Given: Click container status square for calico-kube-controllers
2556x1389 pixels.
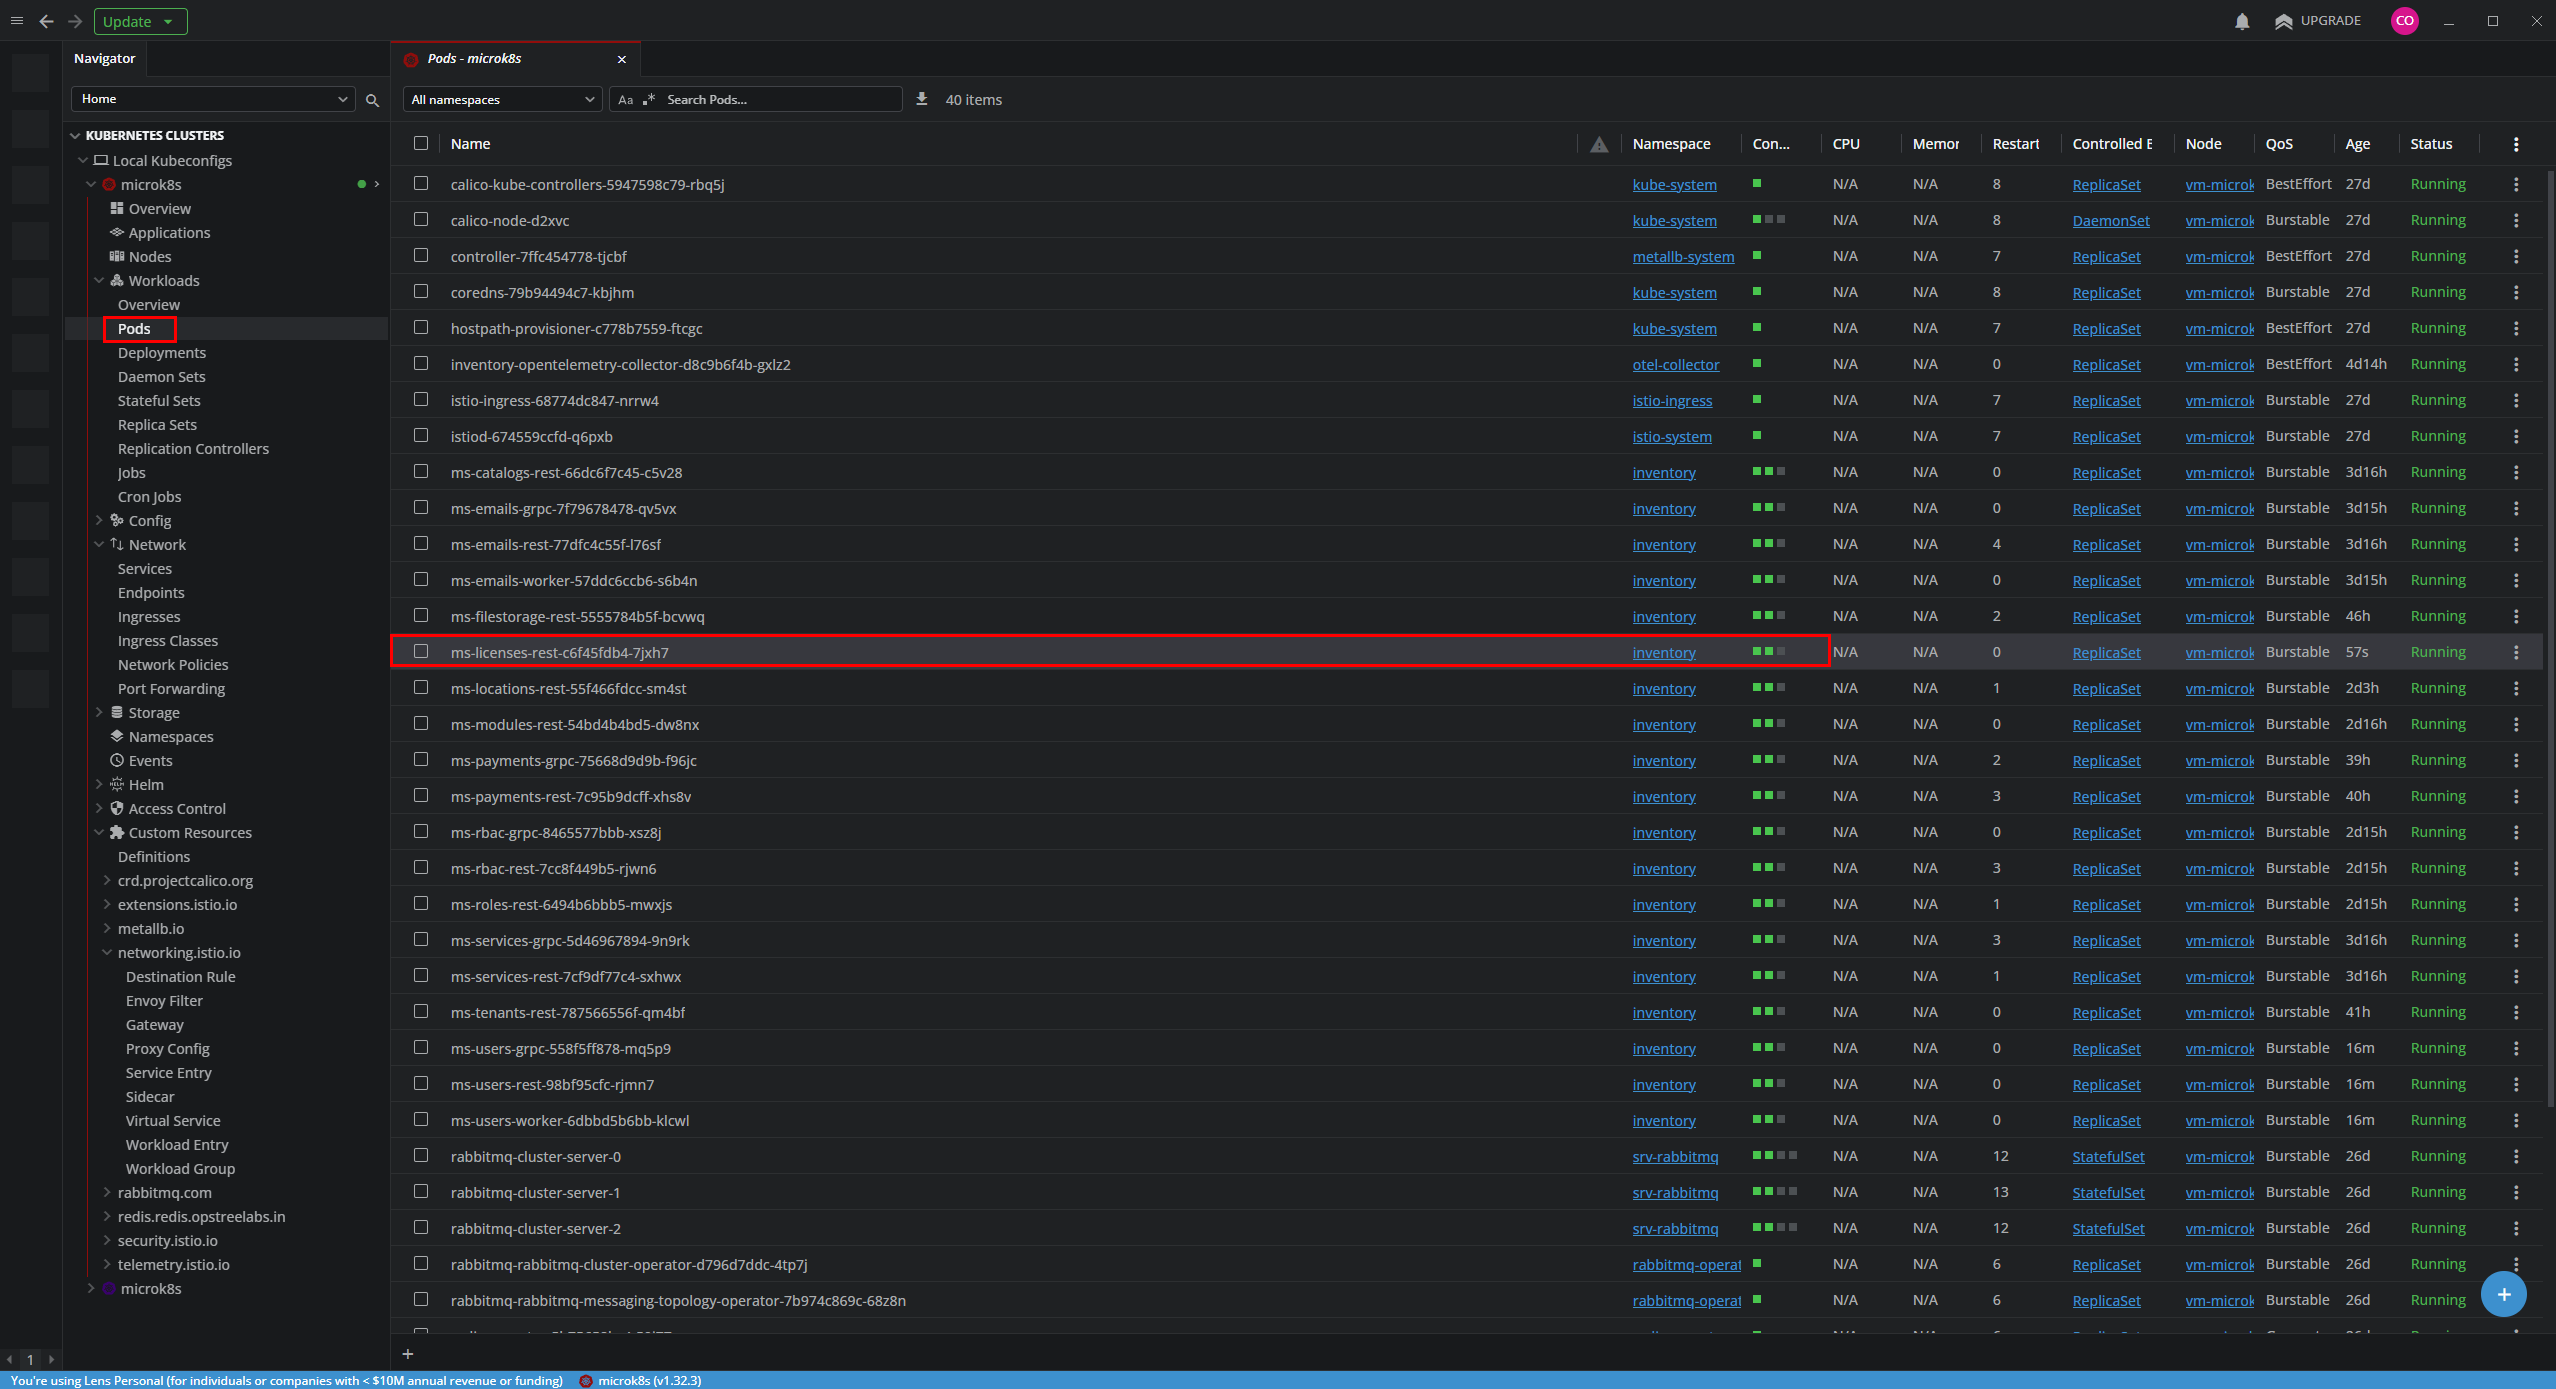Looking at the screenshot, I should pyautogui.click(x=1757, y=183).
